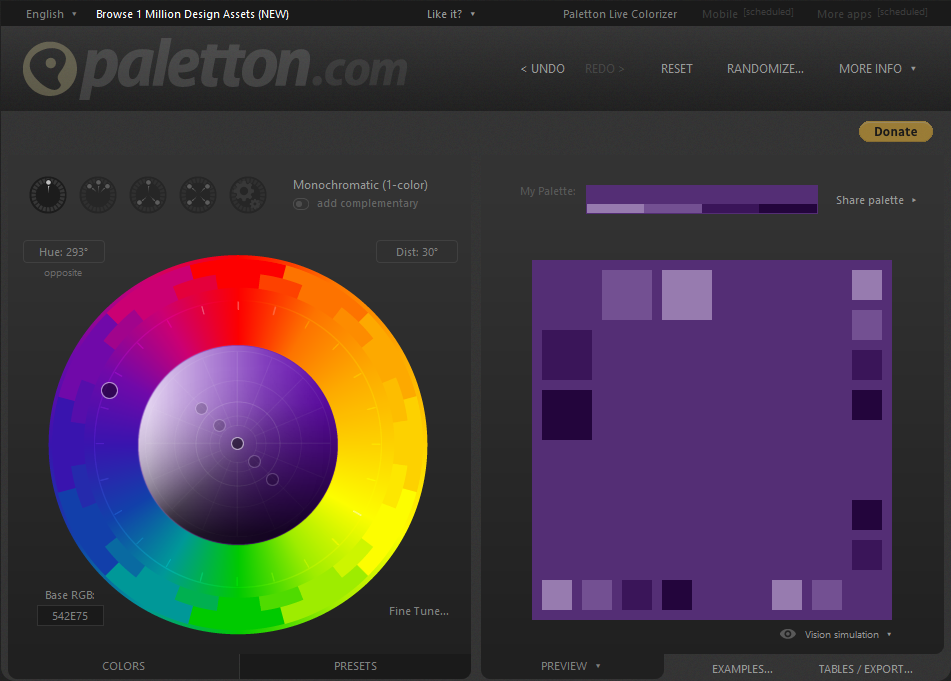Screen dimensions: 951x681
Task: Click RESET in the header
Action: click(676, 69)
